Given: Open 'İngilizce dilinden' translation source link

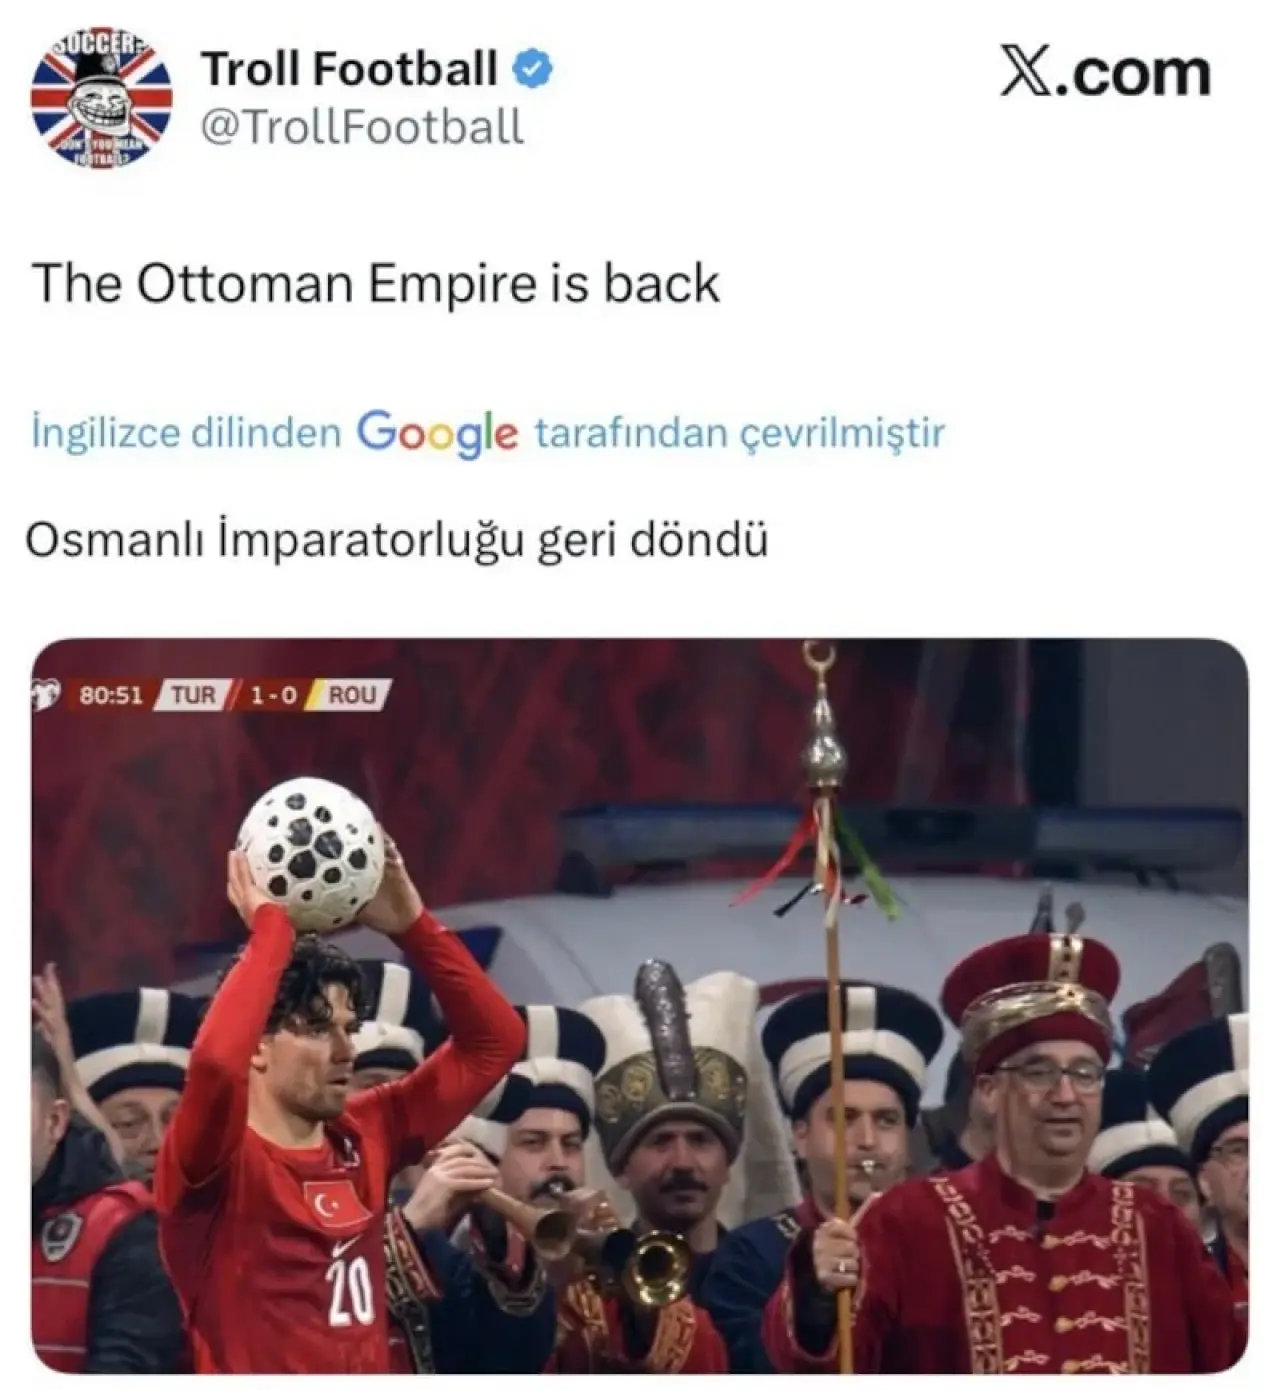Looking at the screenshot, I should tap(187, 433).
